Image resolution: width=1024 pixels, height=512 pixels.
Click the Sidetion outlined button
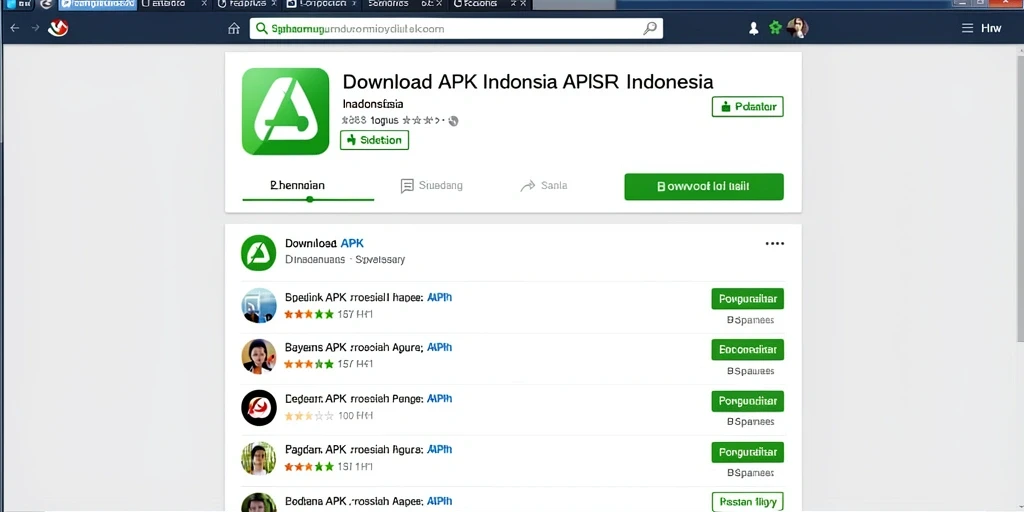tap(374, 140)
